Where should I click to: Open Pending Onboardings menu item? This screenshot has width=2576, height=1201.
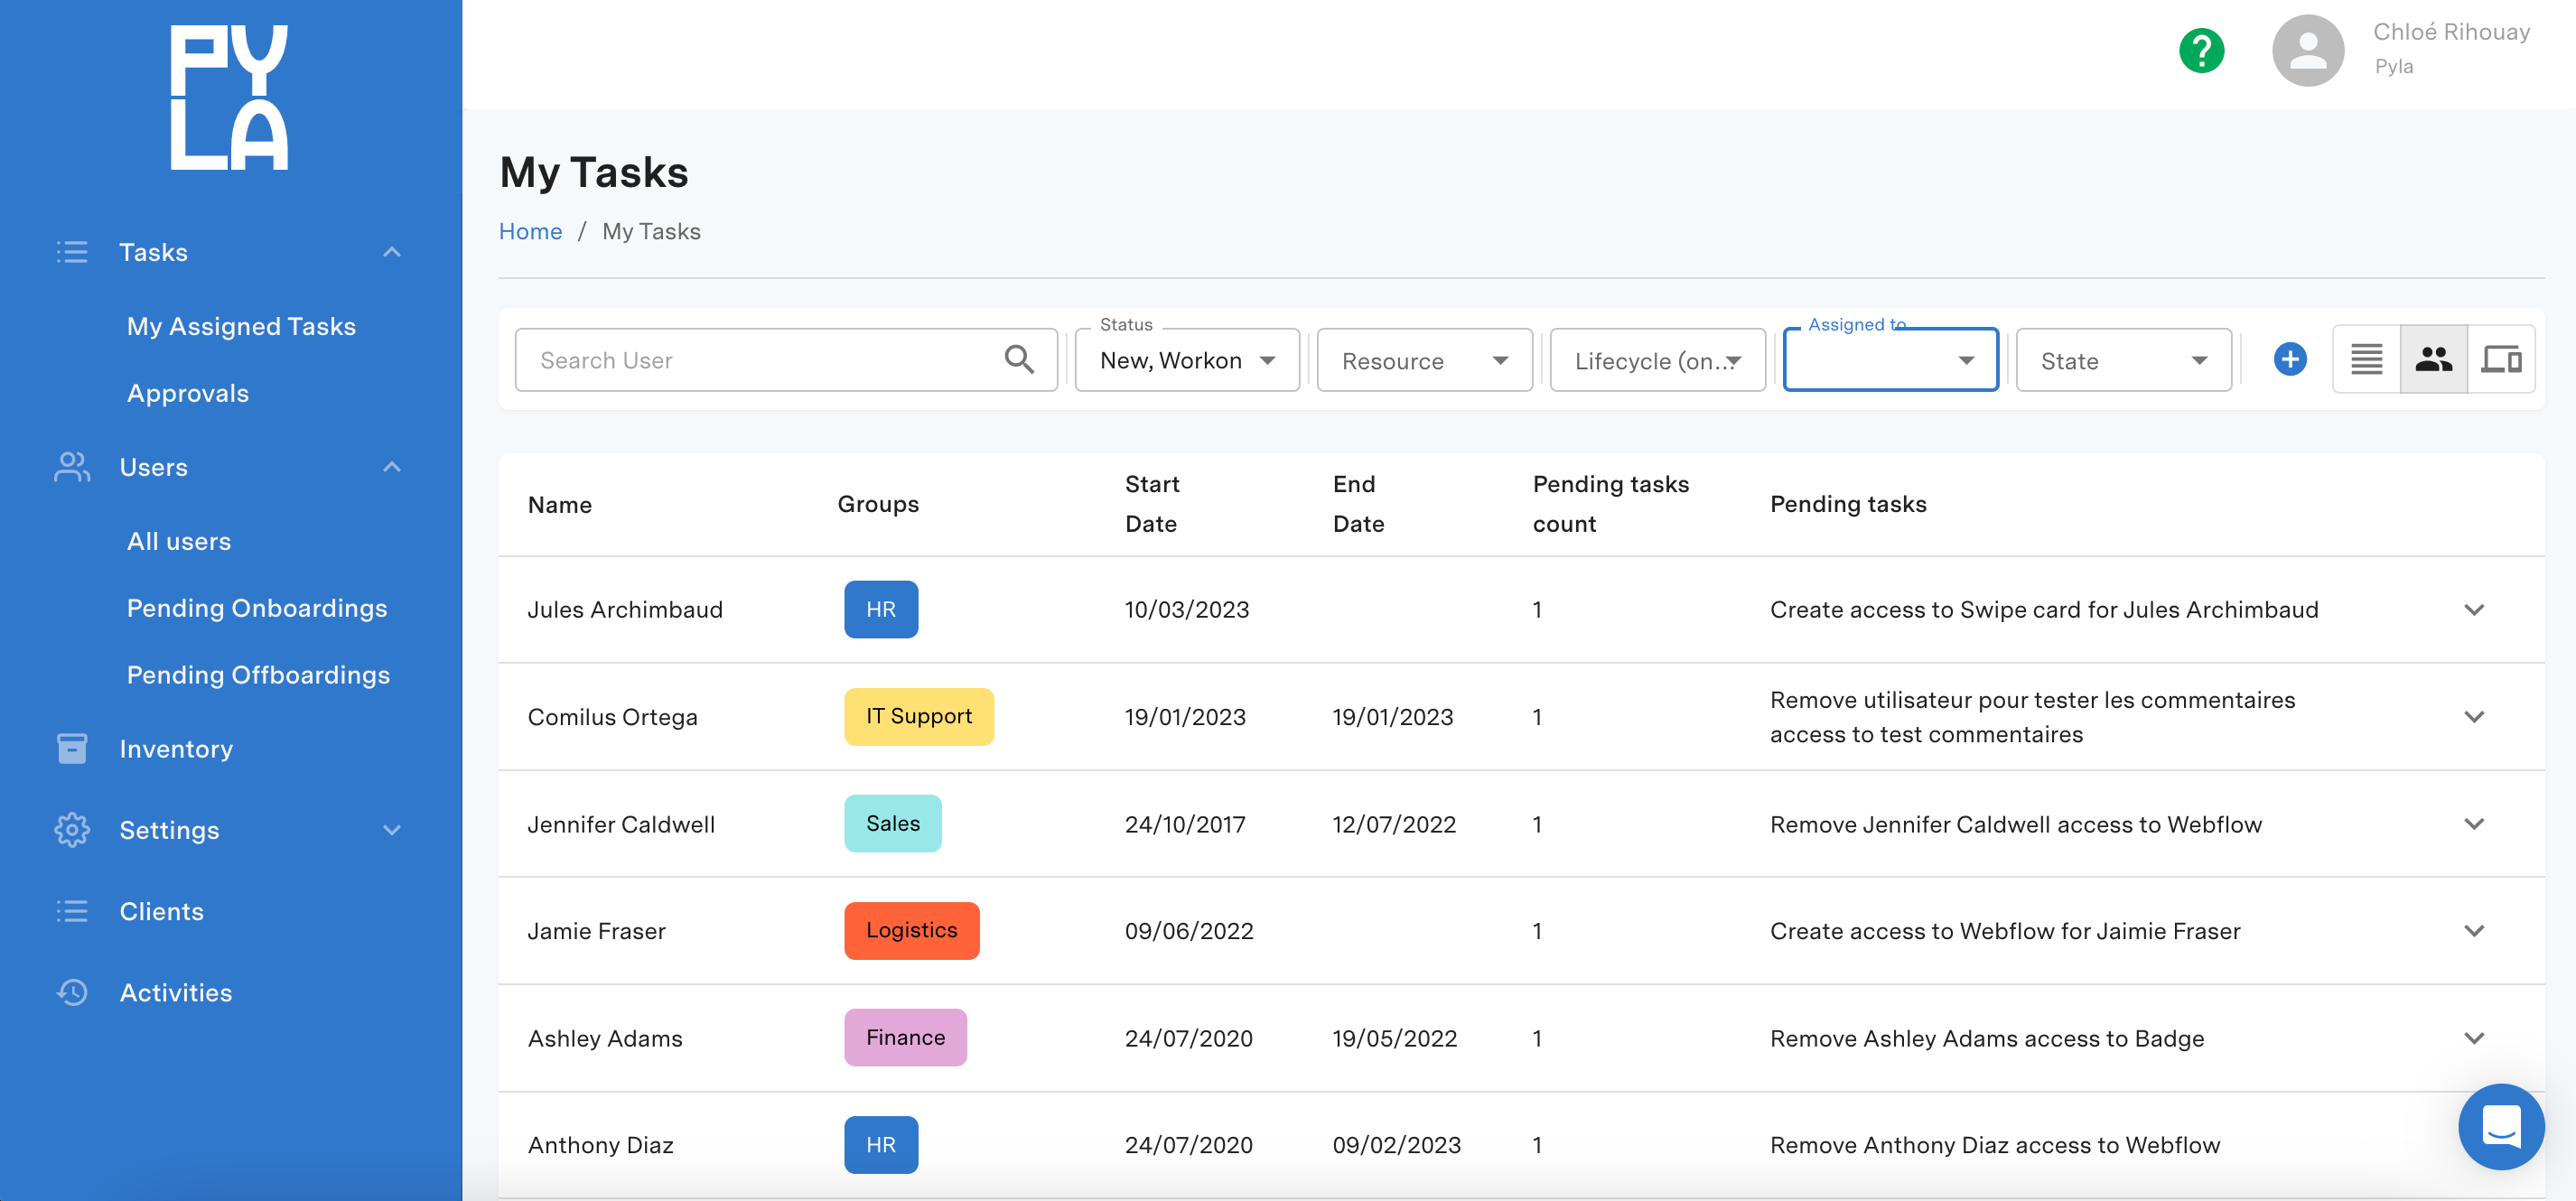[x=257, y=608]
